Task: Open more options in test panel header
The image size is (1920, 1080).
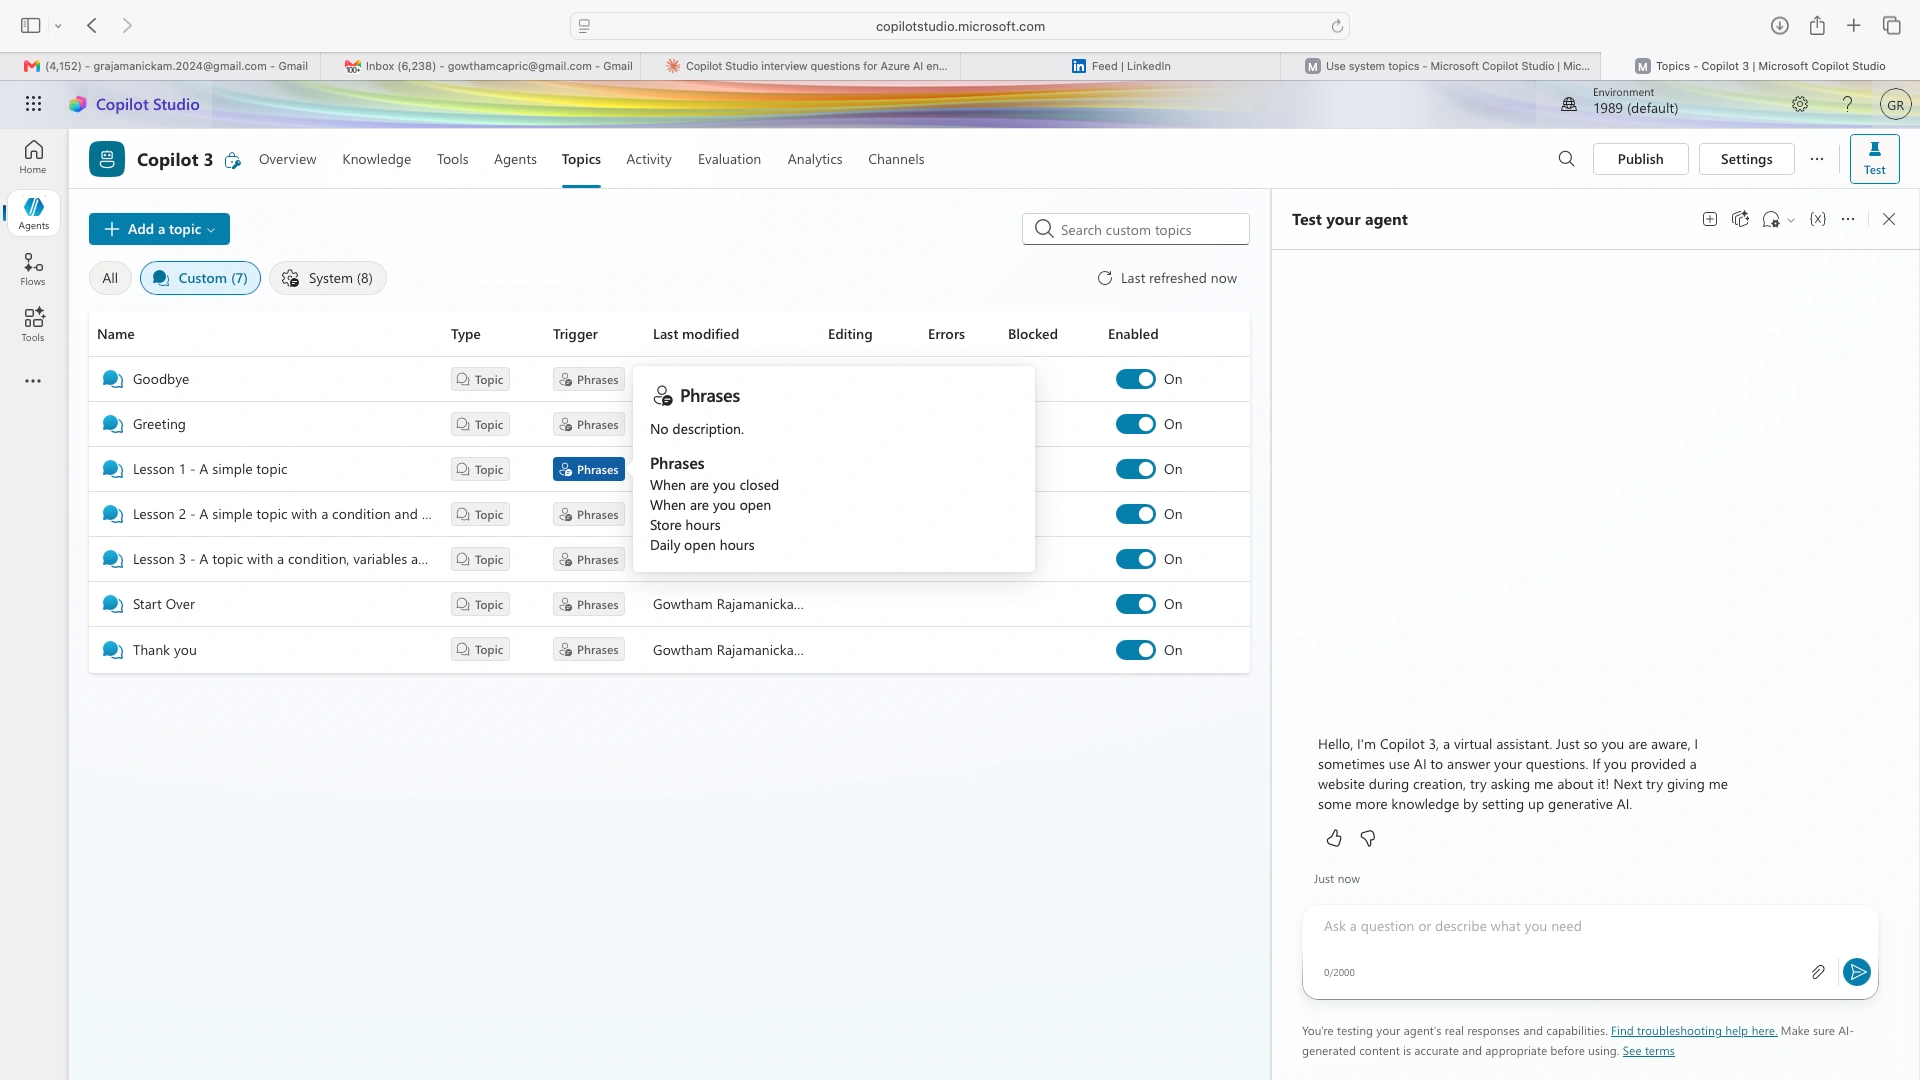Action: pyautogui.click(x=1848, y=219)
